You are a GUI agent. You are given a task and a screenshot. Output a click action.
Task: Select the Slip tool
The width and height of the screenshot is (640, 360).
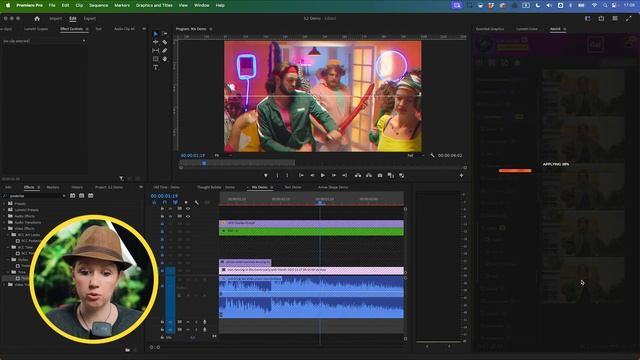pyautogui.click(x=156, y=51)
